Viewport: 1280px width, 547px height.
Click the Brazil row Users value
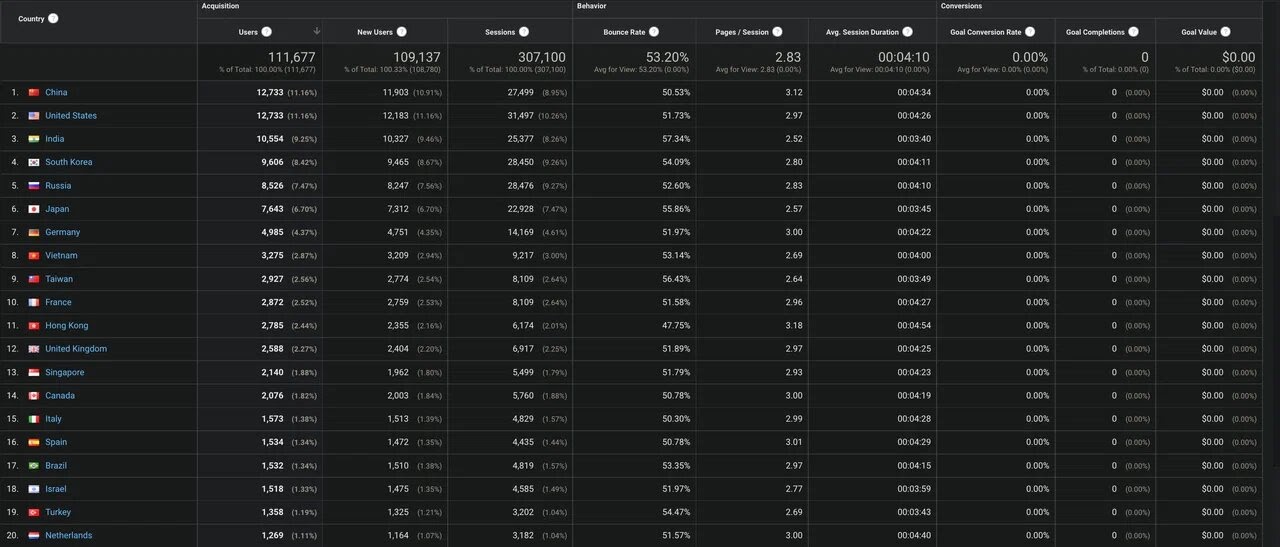tap(272, 466)
